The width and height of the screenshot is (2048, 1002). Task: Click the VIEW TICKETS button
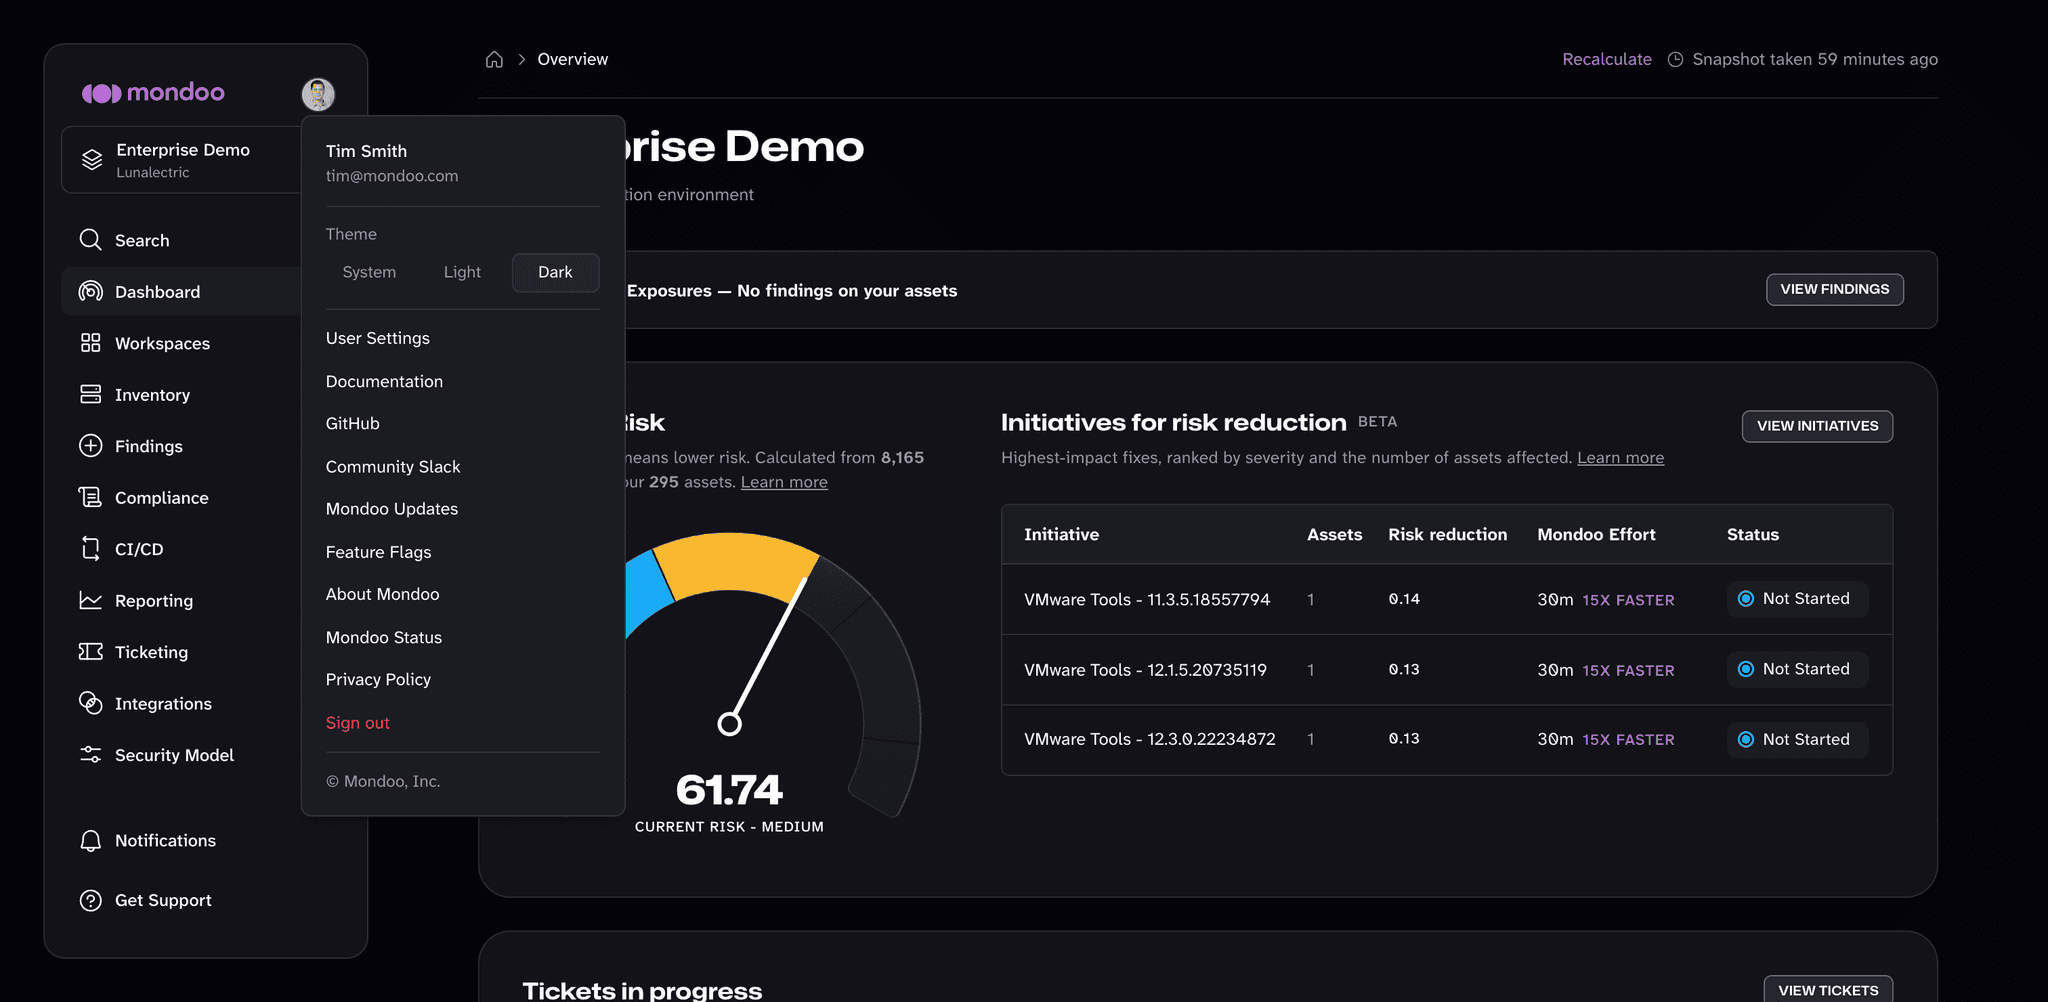click(x=1828, y=989)
